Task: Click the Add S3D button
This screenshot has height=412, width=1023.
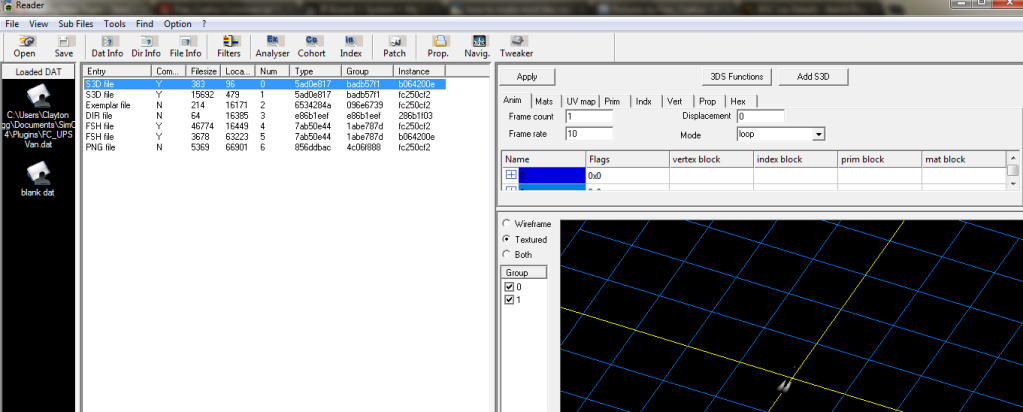Action: (813, 76)
